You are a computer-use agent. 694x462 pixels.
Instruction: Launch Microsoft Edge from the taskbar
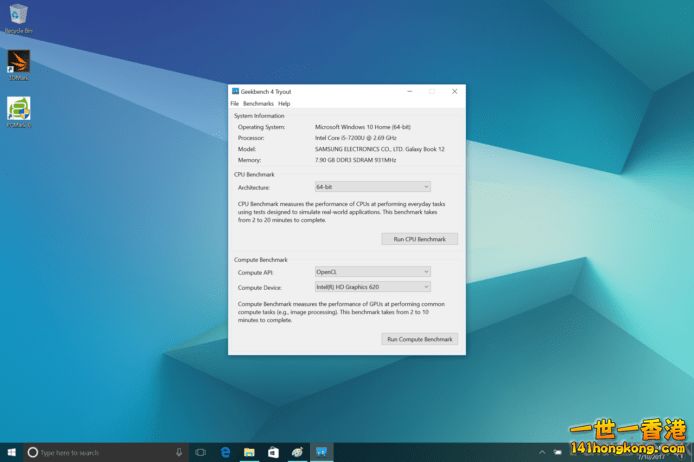pyautogui.click(x=225, y=452)
